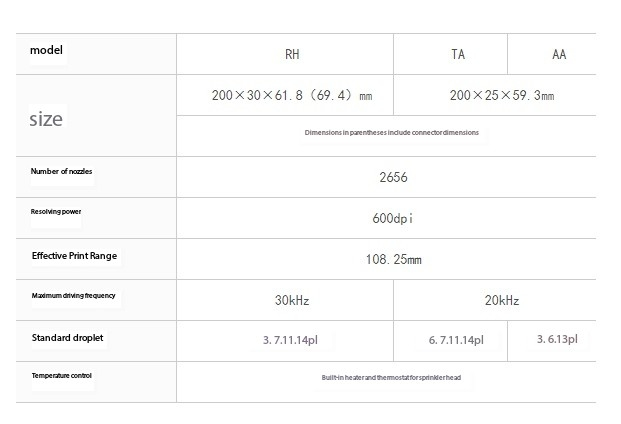Viewport: 621px width, 424px height.
Task: Click the 'Effective Print Range' label
Action: (74, 256)
